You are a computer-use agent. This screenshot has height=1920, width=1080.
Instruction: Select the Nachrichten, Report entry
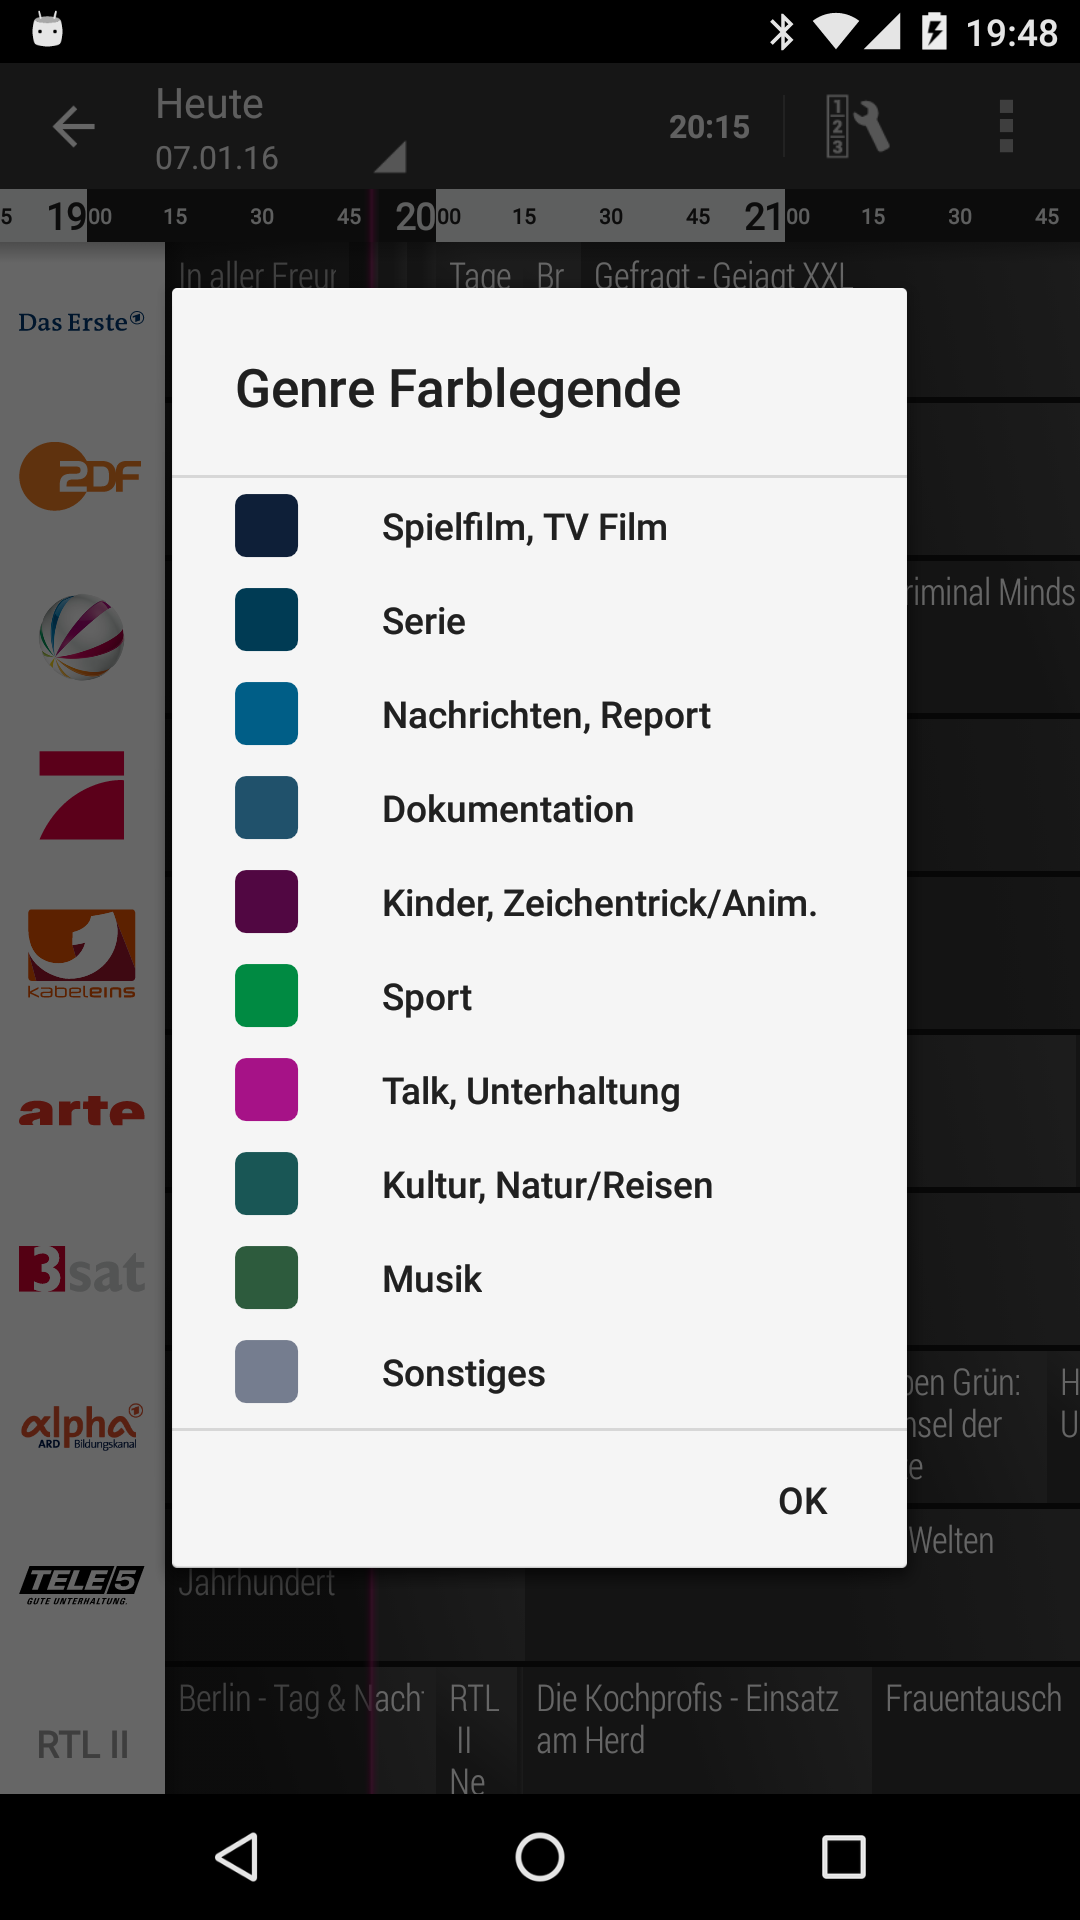pos(546,715)
